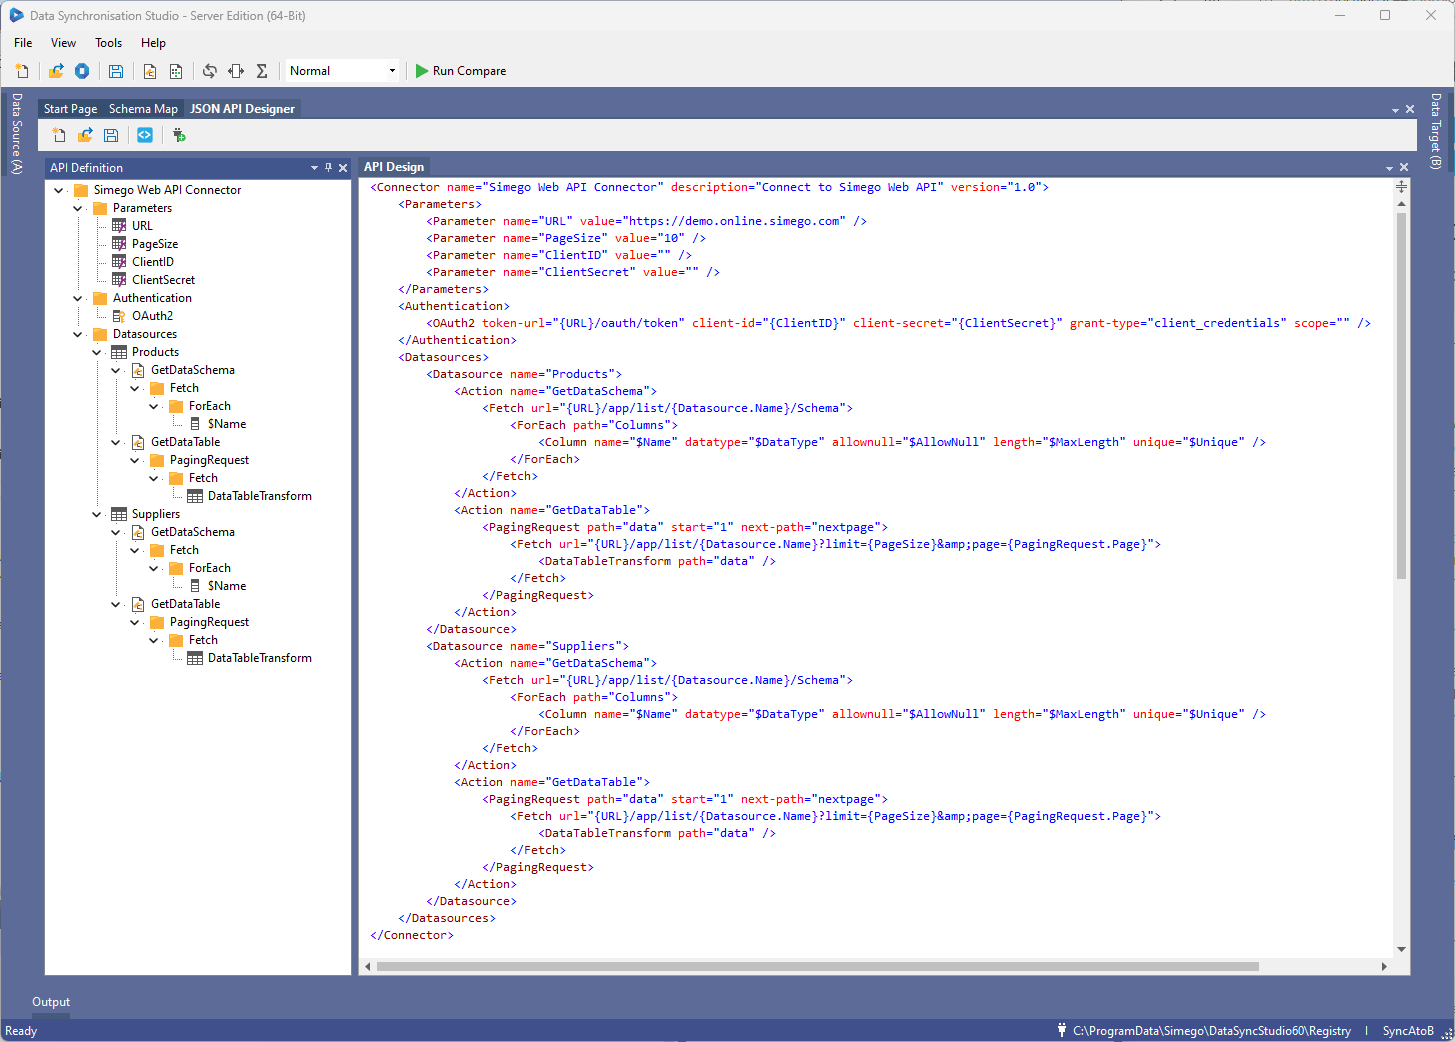1455x1042 pixels.
Task: Select the ClientSecret tree item label
Action: (x=163, y=280)
